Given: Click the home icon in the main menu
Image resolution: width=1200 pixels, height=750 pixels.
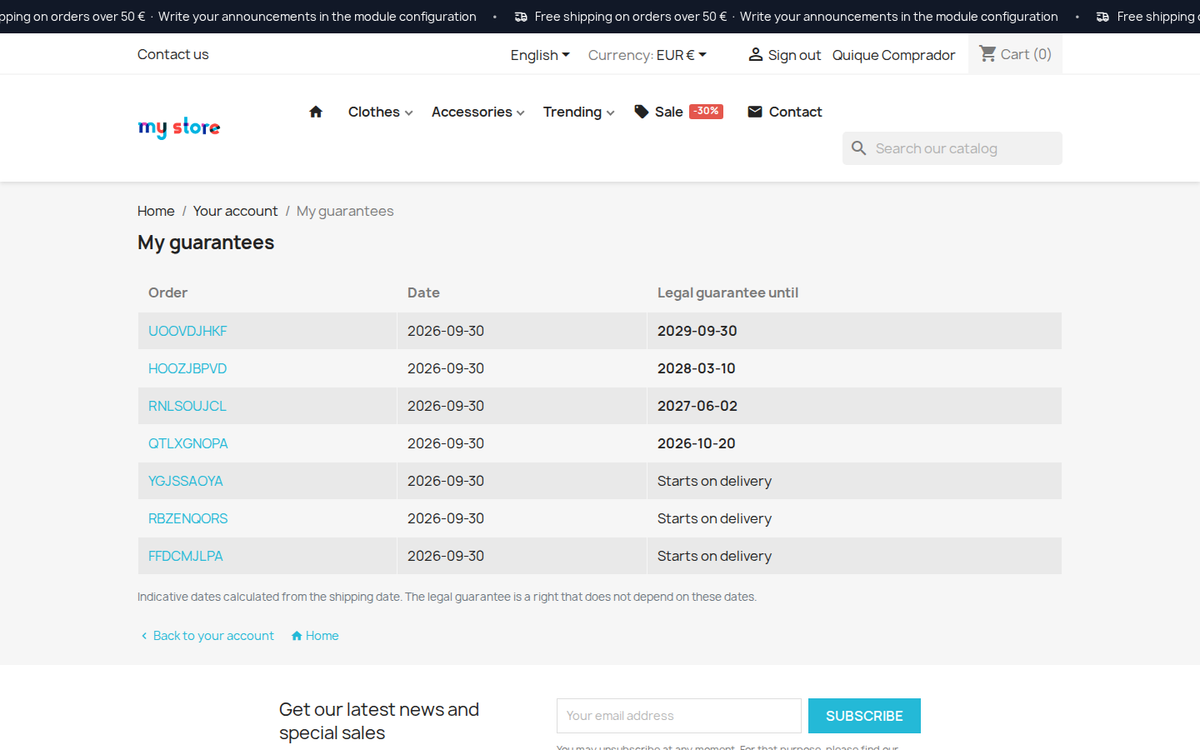Looking at the screenshot, I should (316, 112).
